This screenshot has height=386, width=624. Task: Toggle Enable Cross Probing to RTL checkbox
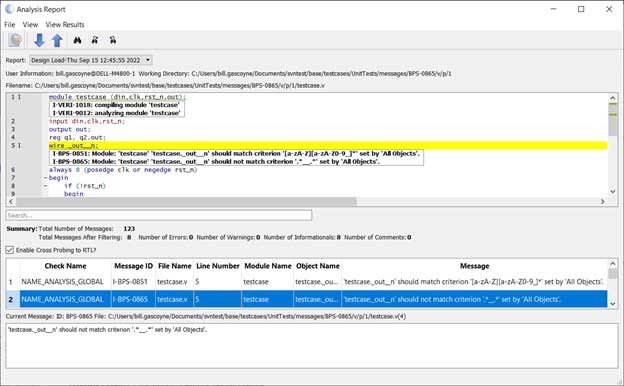point(10,250)
